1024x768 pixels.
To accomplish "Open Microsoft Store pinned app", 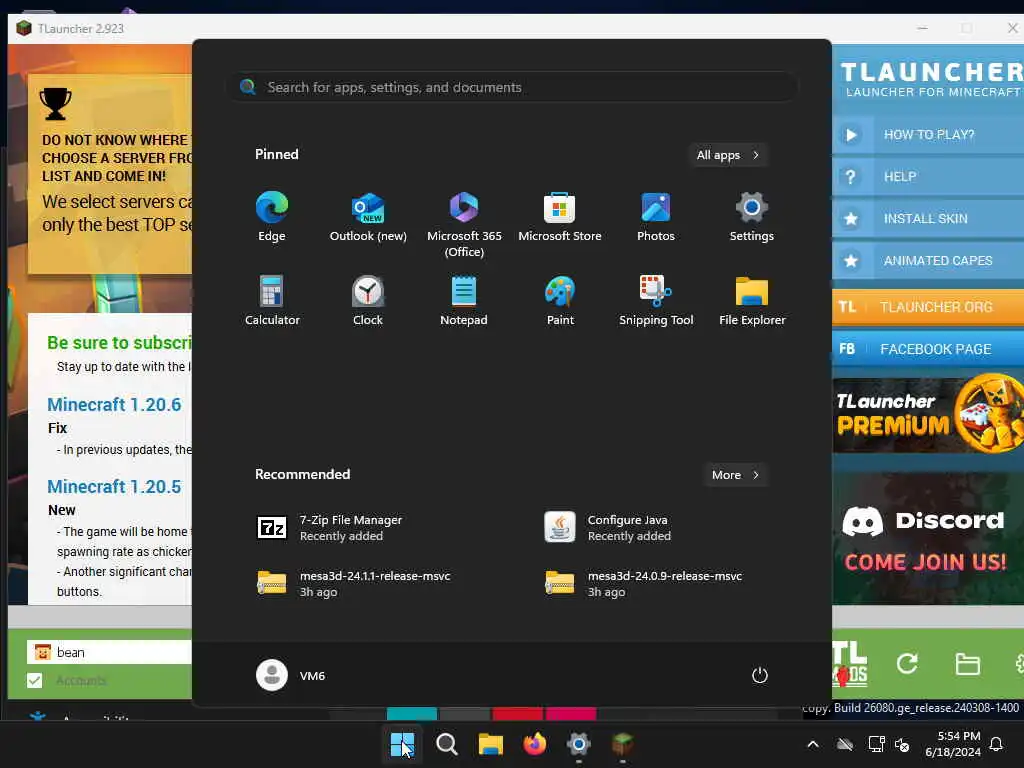I will (x=560, y=217).
